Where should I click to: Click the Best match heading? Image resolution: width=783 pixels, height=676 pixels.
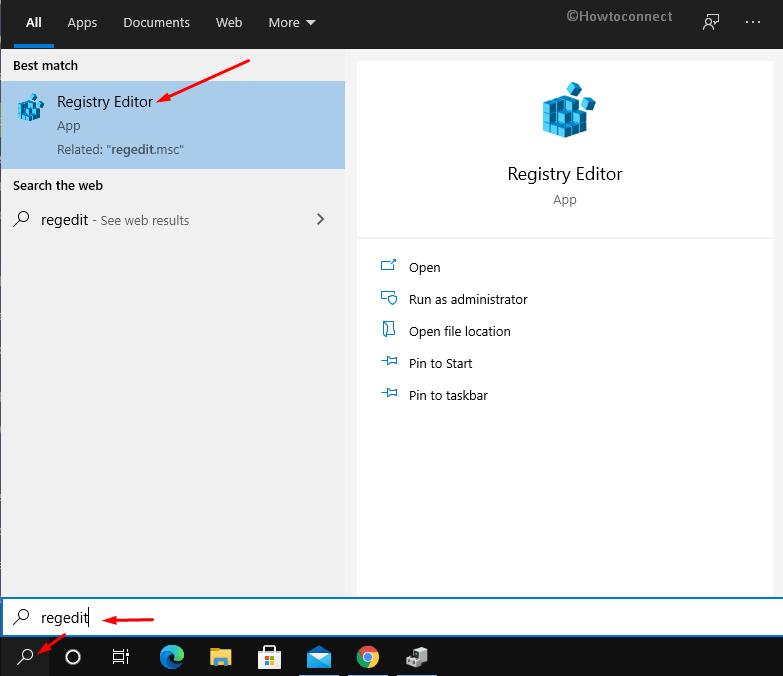(x=45, y=65)
